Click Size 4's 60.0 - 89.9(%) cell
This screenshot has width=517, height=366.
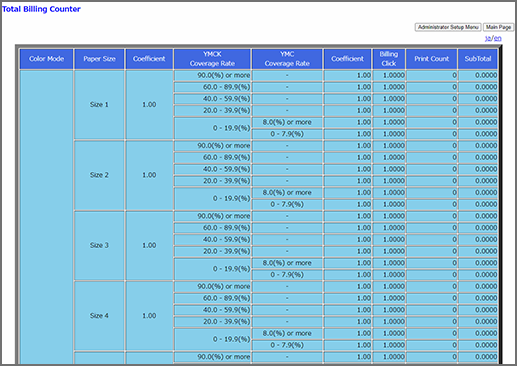pos(212,298)
